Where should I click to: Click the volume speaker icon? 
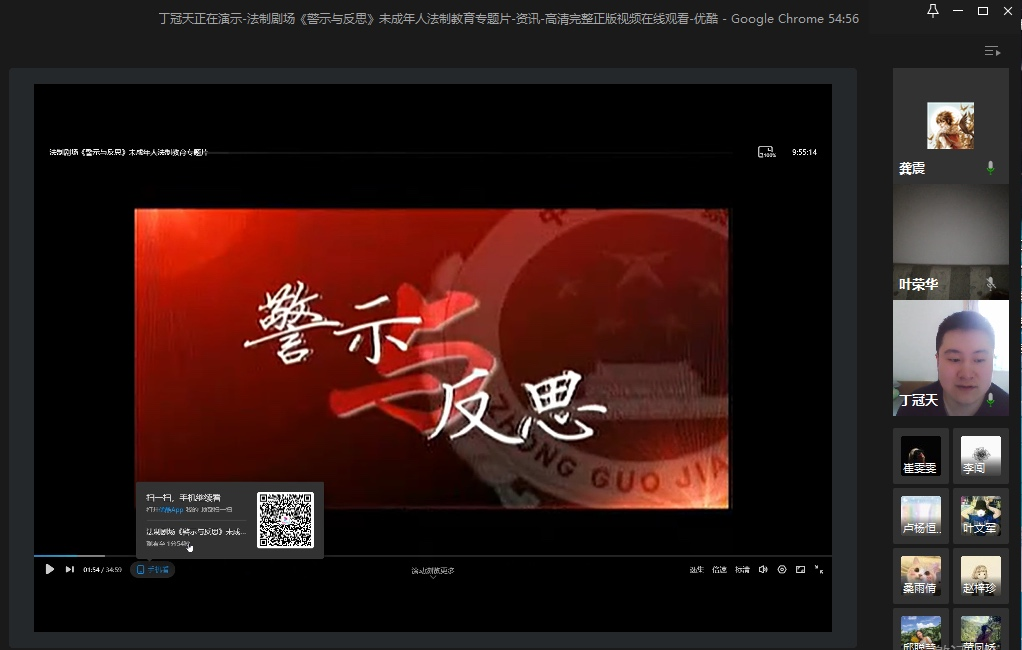click(763, 569)
